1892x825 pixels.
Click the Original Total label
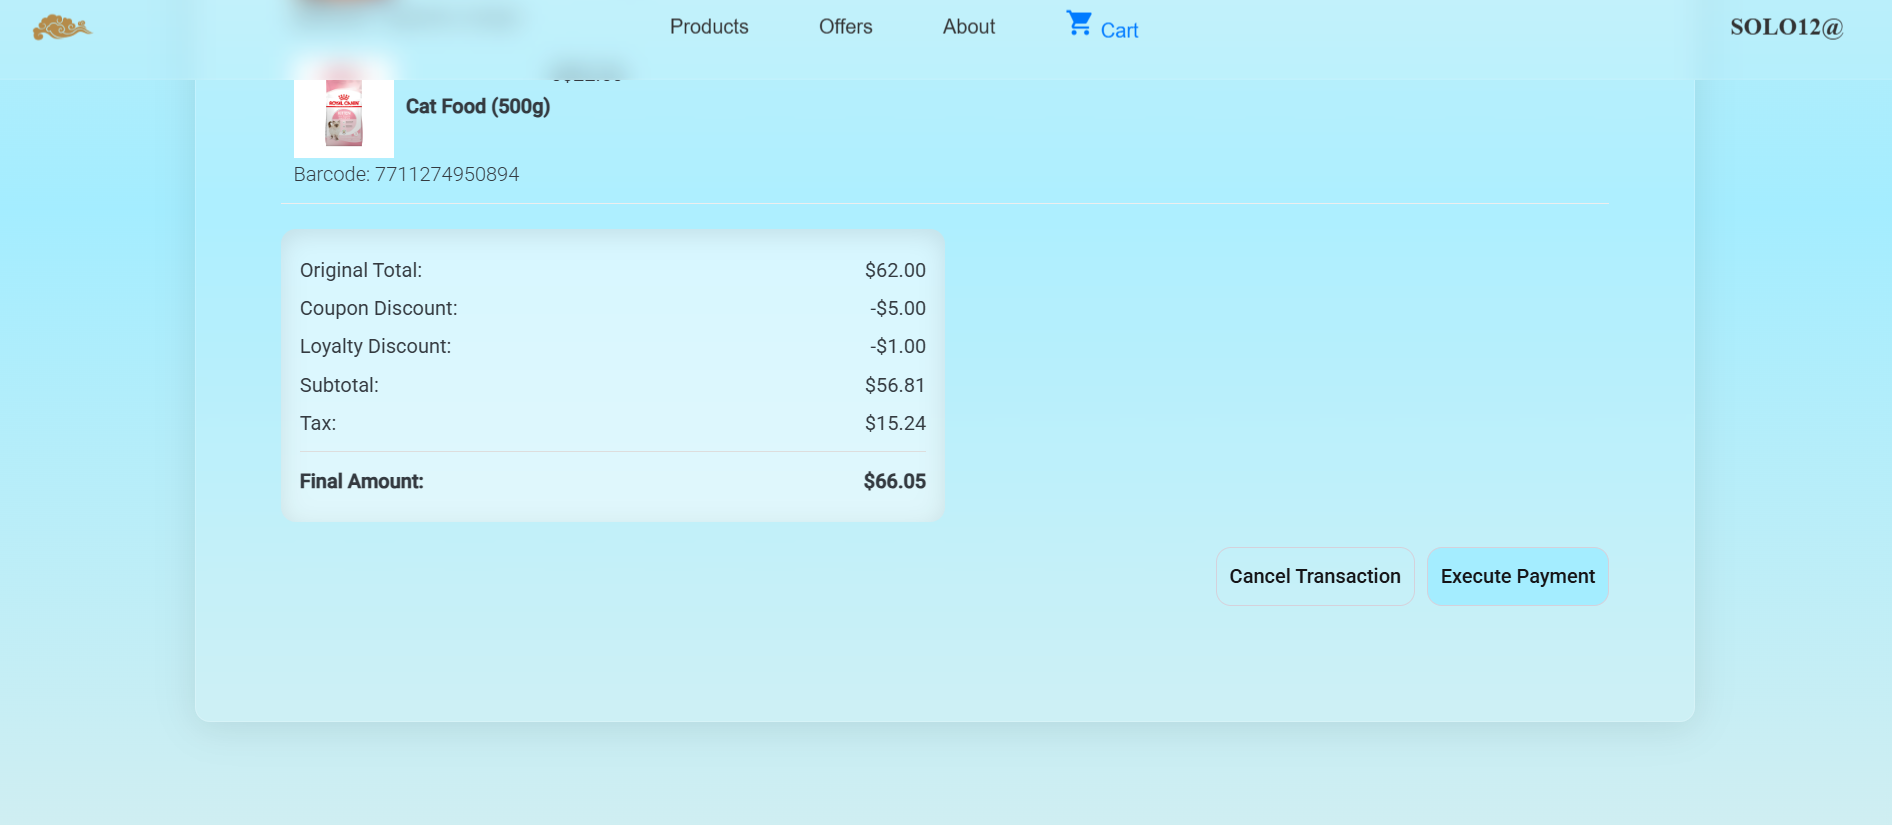click(x=361, y=270)
